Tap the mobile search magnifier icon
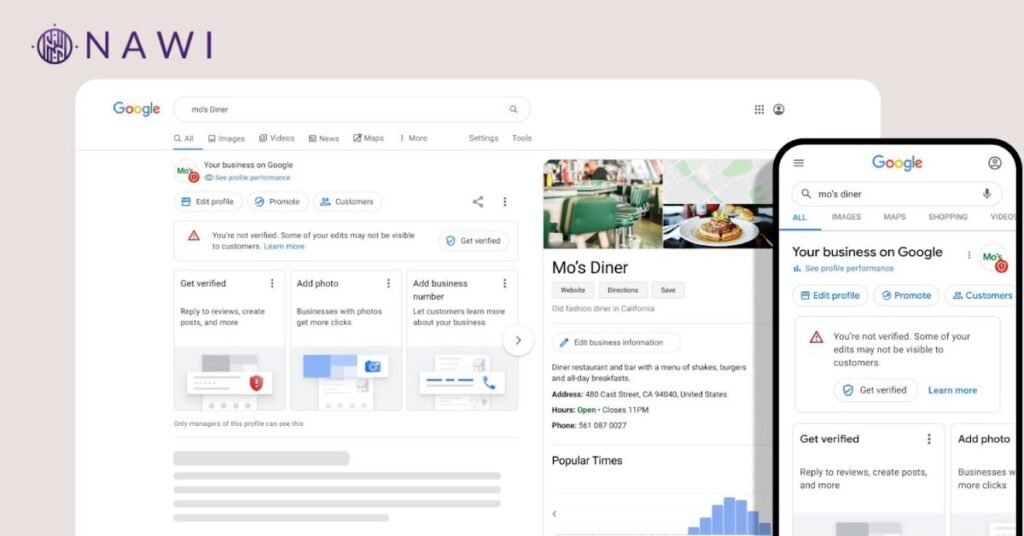Image resolution: width=1024 pixels, height=536 pixels. pos(806,194)
